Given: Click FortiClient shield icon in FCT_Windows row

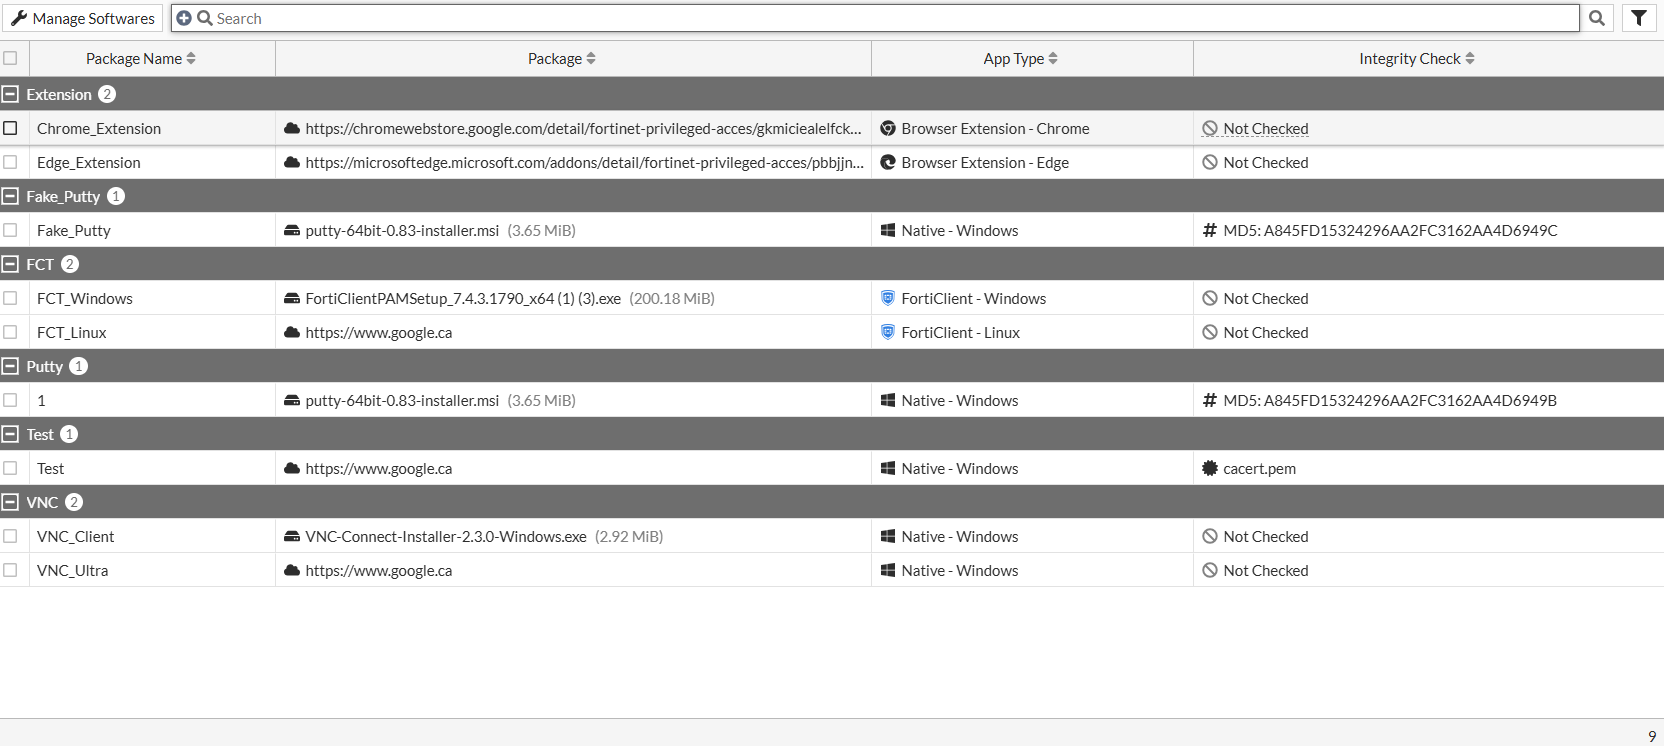Looking at the screenshot, I should pyautogui.click(x=887, y=298).
